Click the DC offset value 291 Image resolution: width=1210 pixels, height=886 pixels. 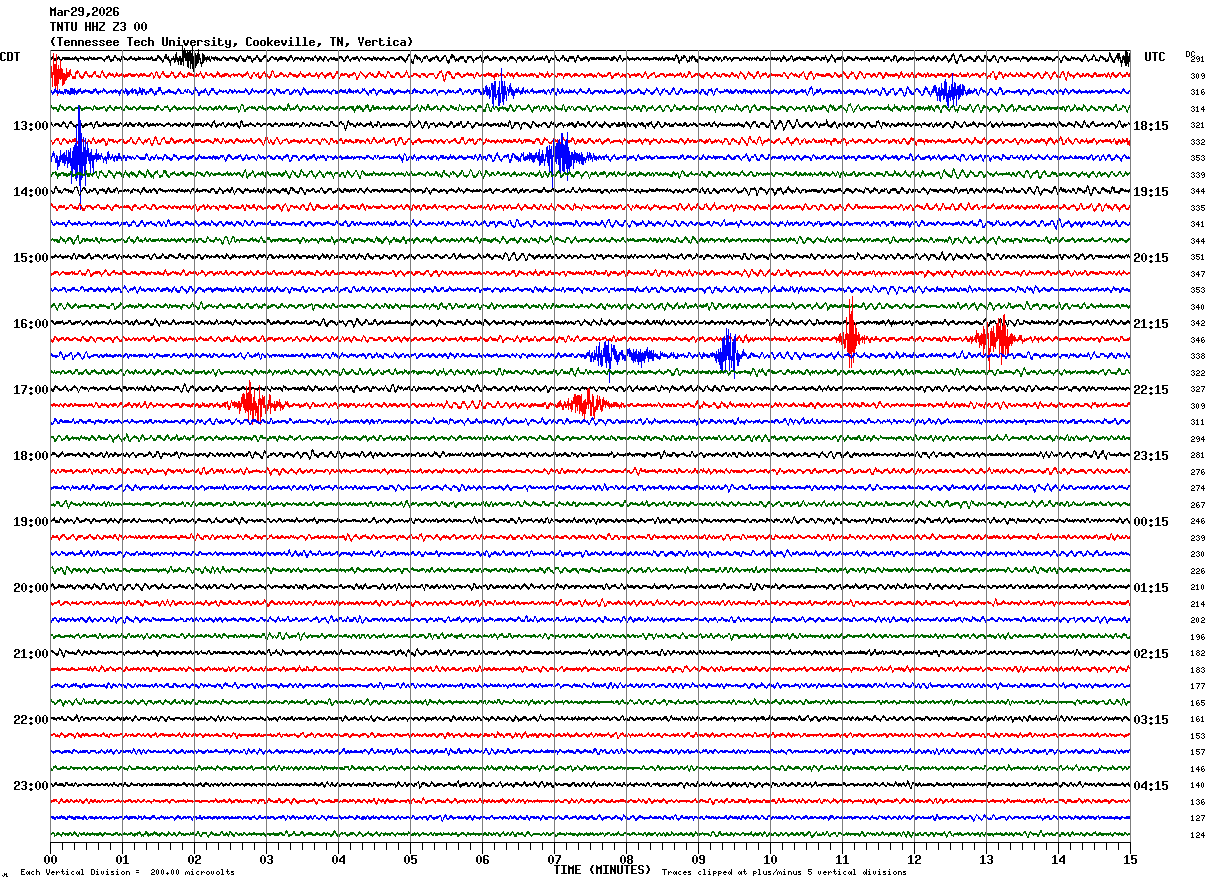1197,60
